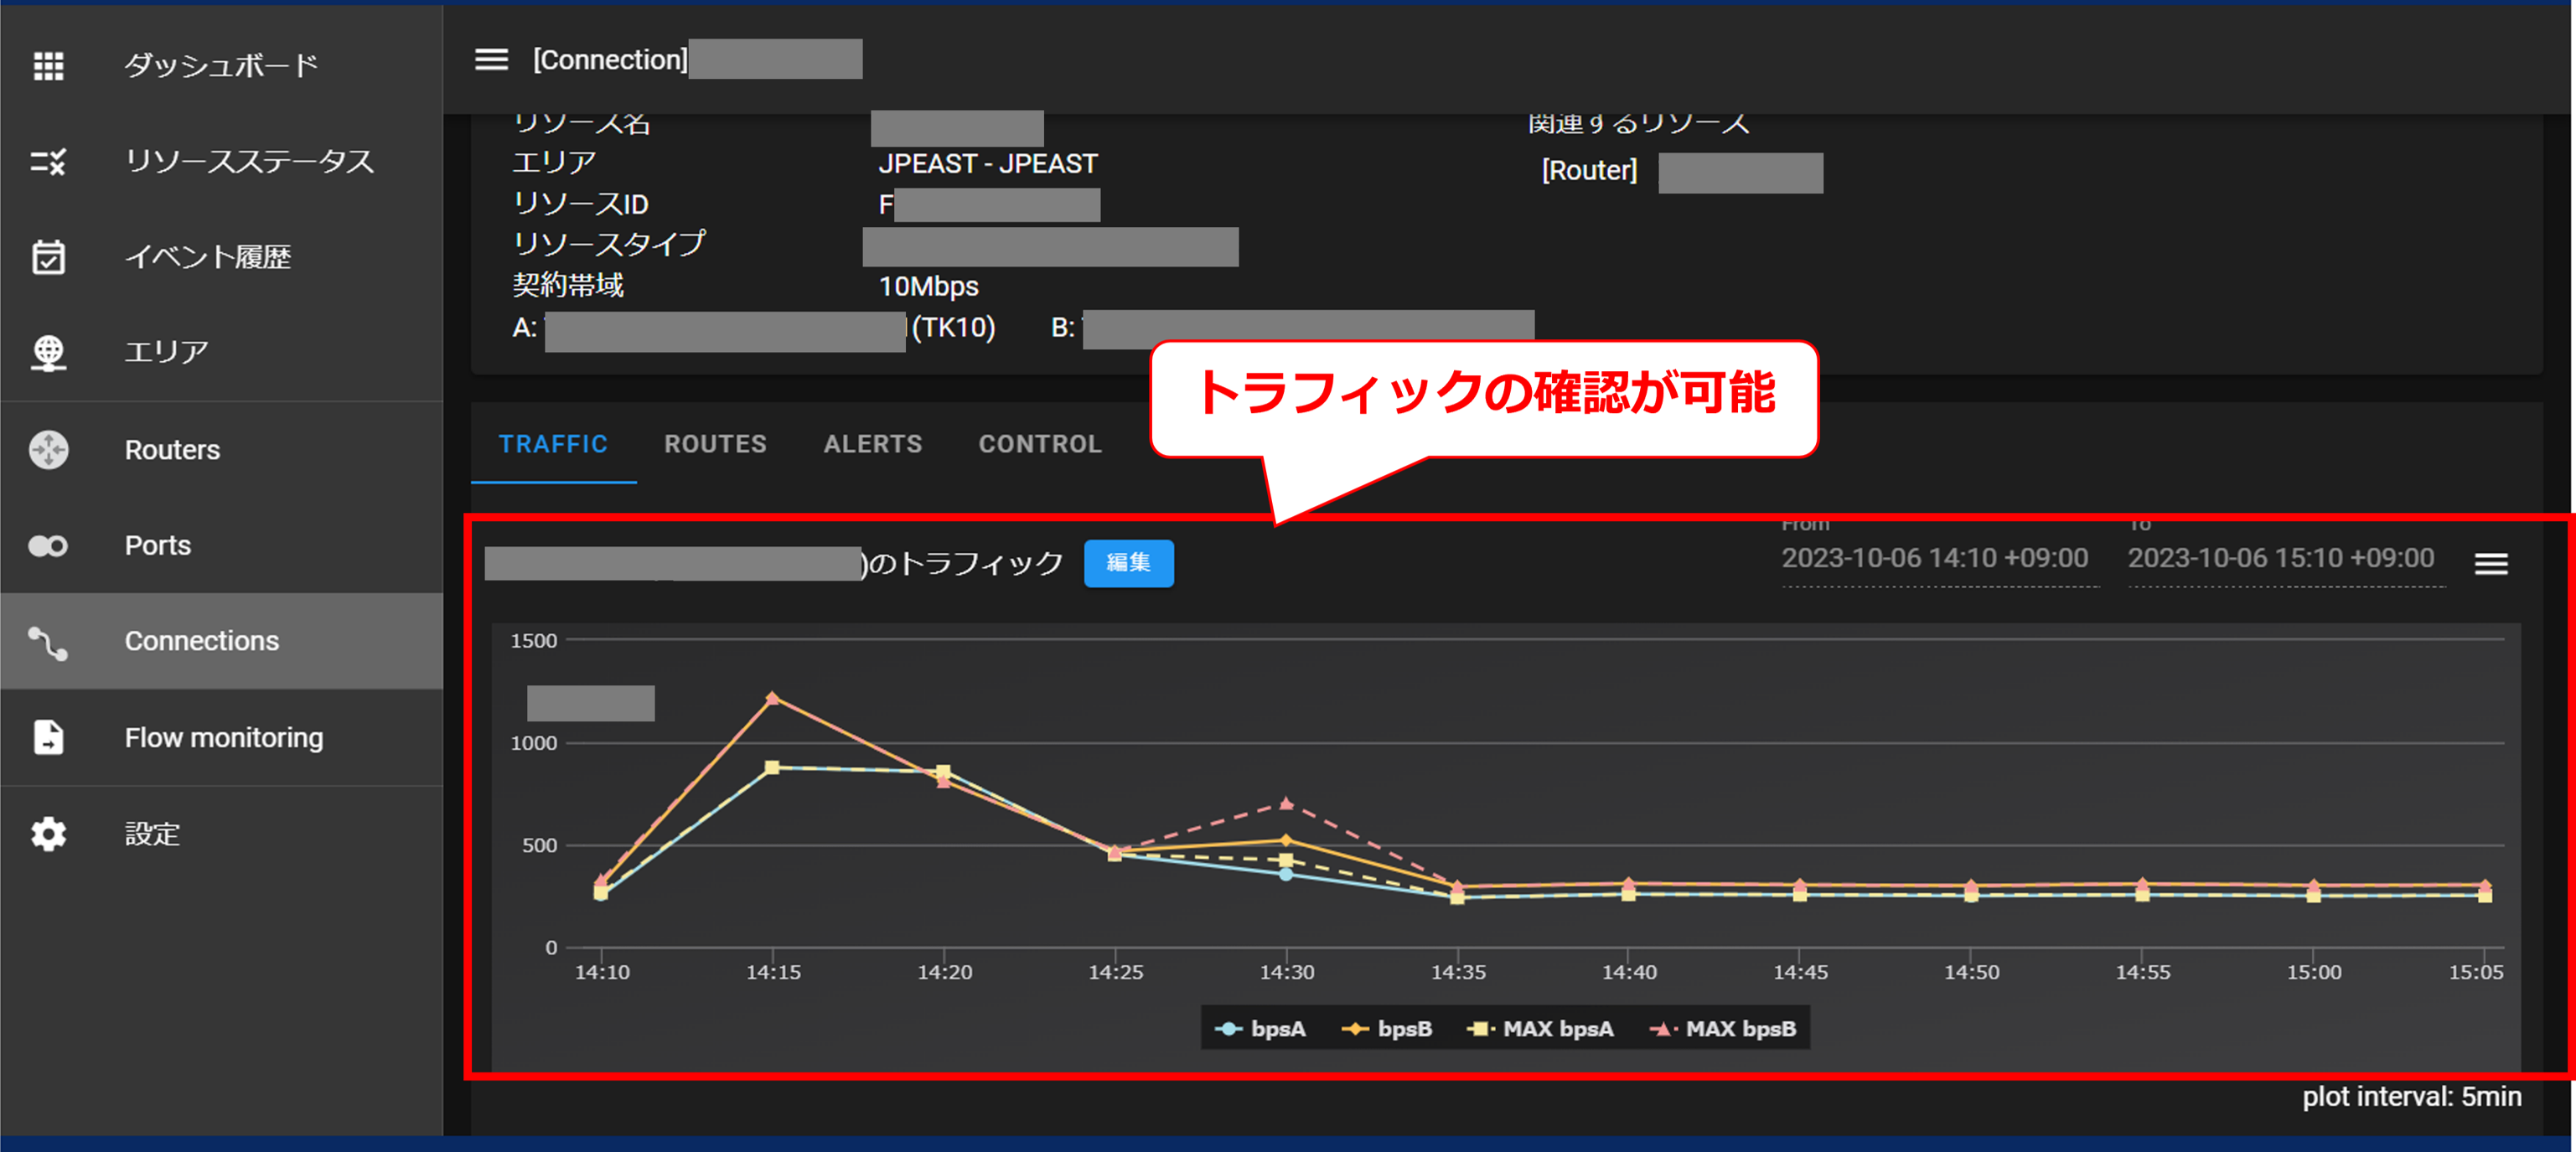Open the resource status checklist icon
The width and height of the screenshot is (2576, 1152).
pos(48,161)
